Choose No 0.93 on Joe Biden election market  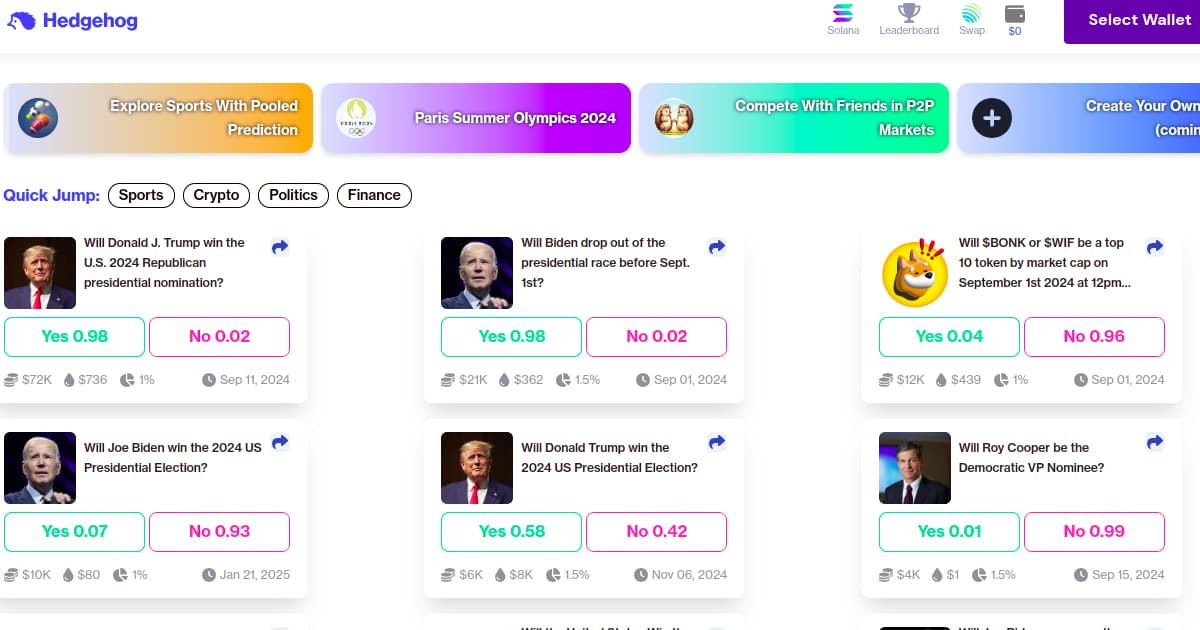[219, 532]
